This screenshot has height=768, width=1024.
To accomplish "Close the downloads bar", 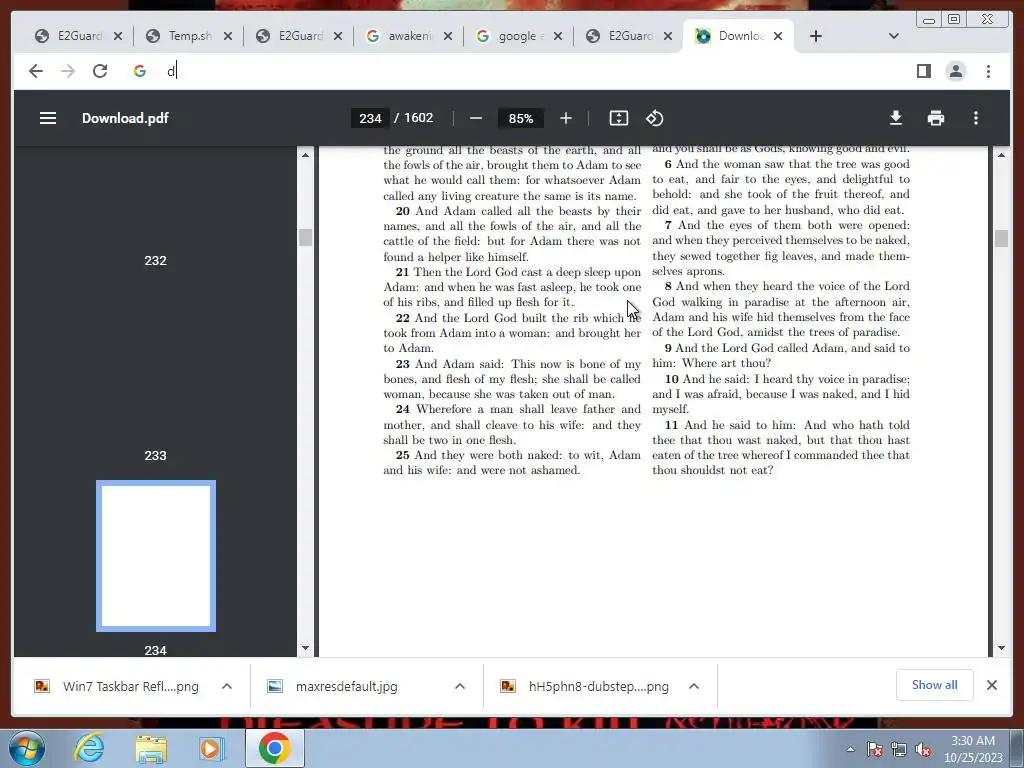I will pyautogui.click(x=991, y=685).
